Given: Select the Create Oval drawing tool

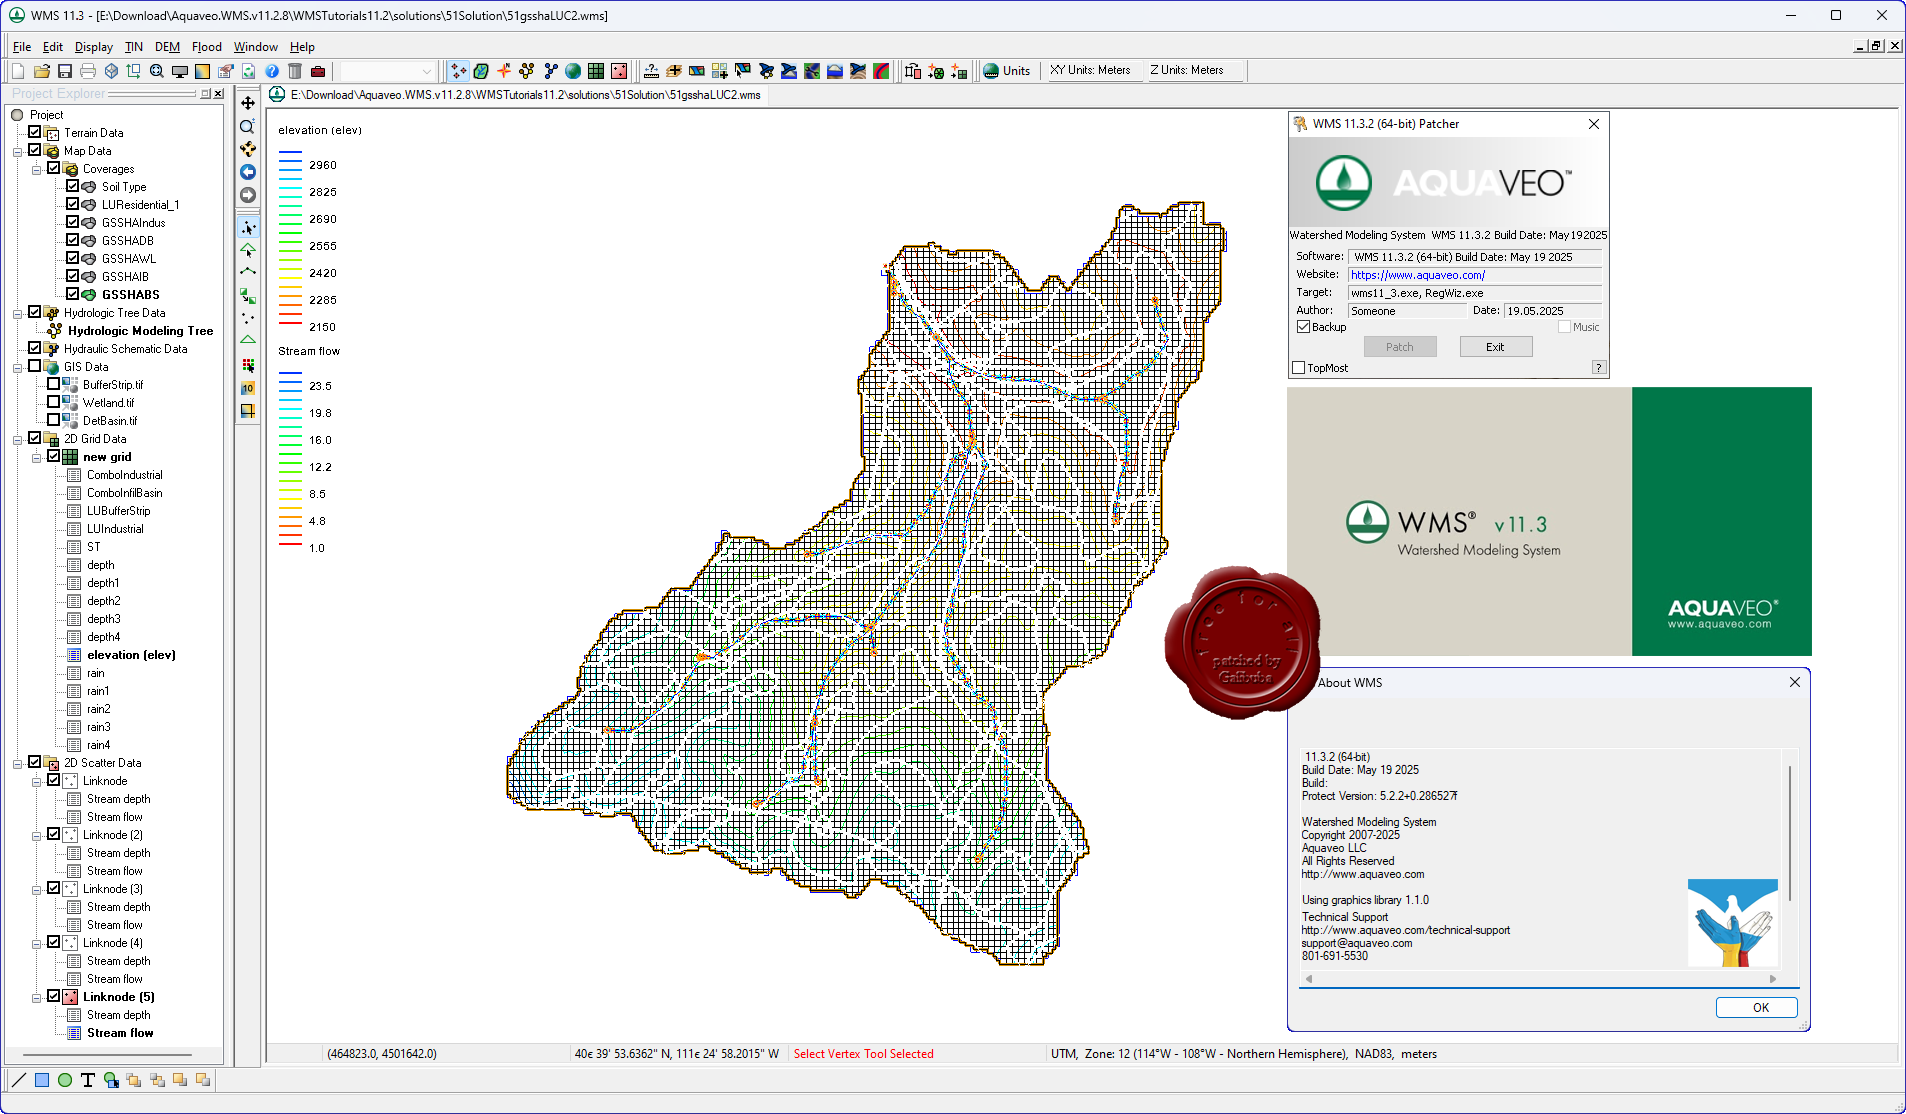Looking at the screenshot, I should [x=65, y=1080].
